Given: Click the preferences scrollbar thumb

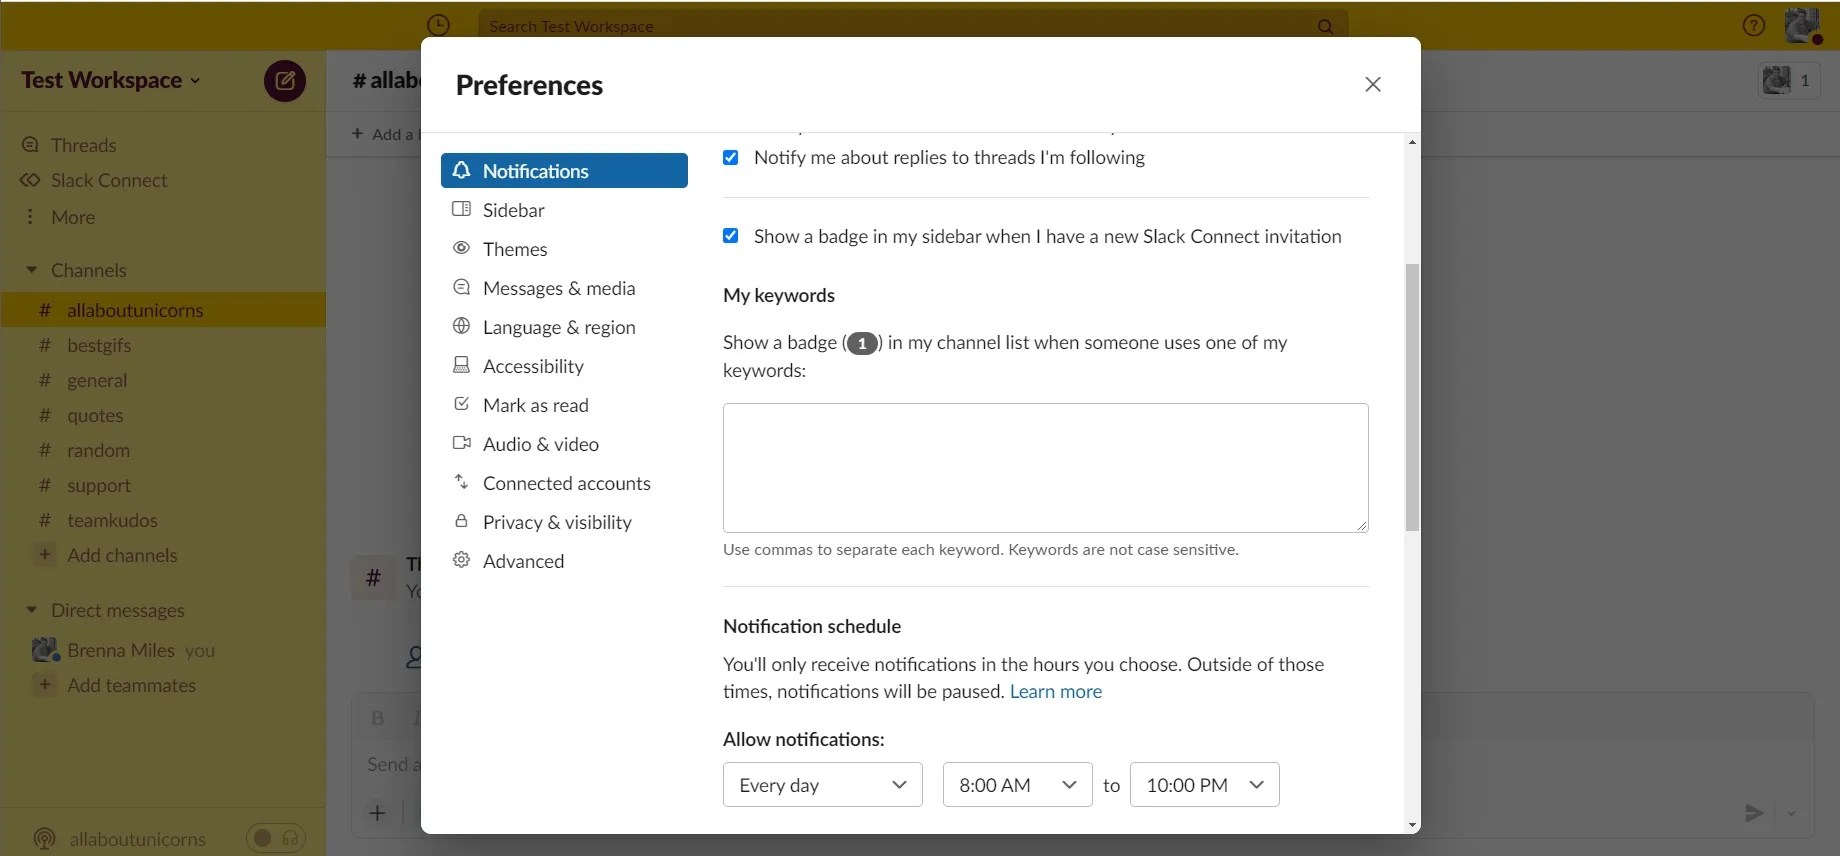Looking at the screenshot, I should click(x=1412, y=397).
